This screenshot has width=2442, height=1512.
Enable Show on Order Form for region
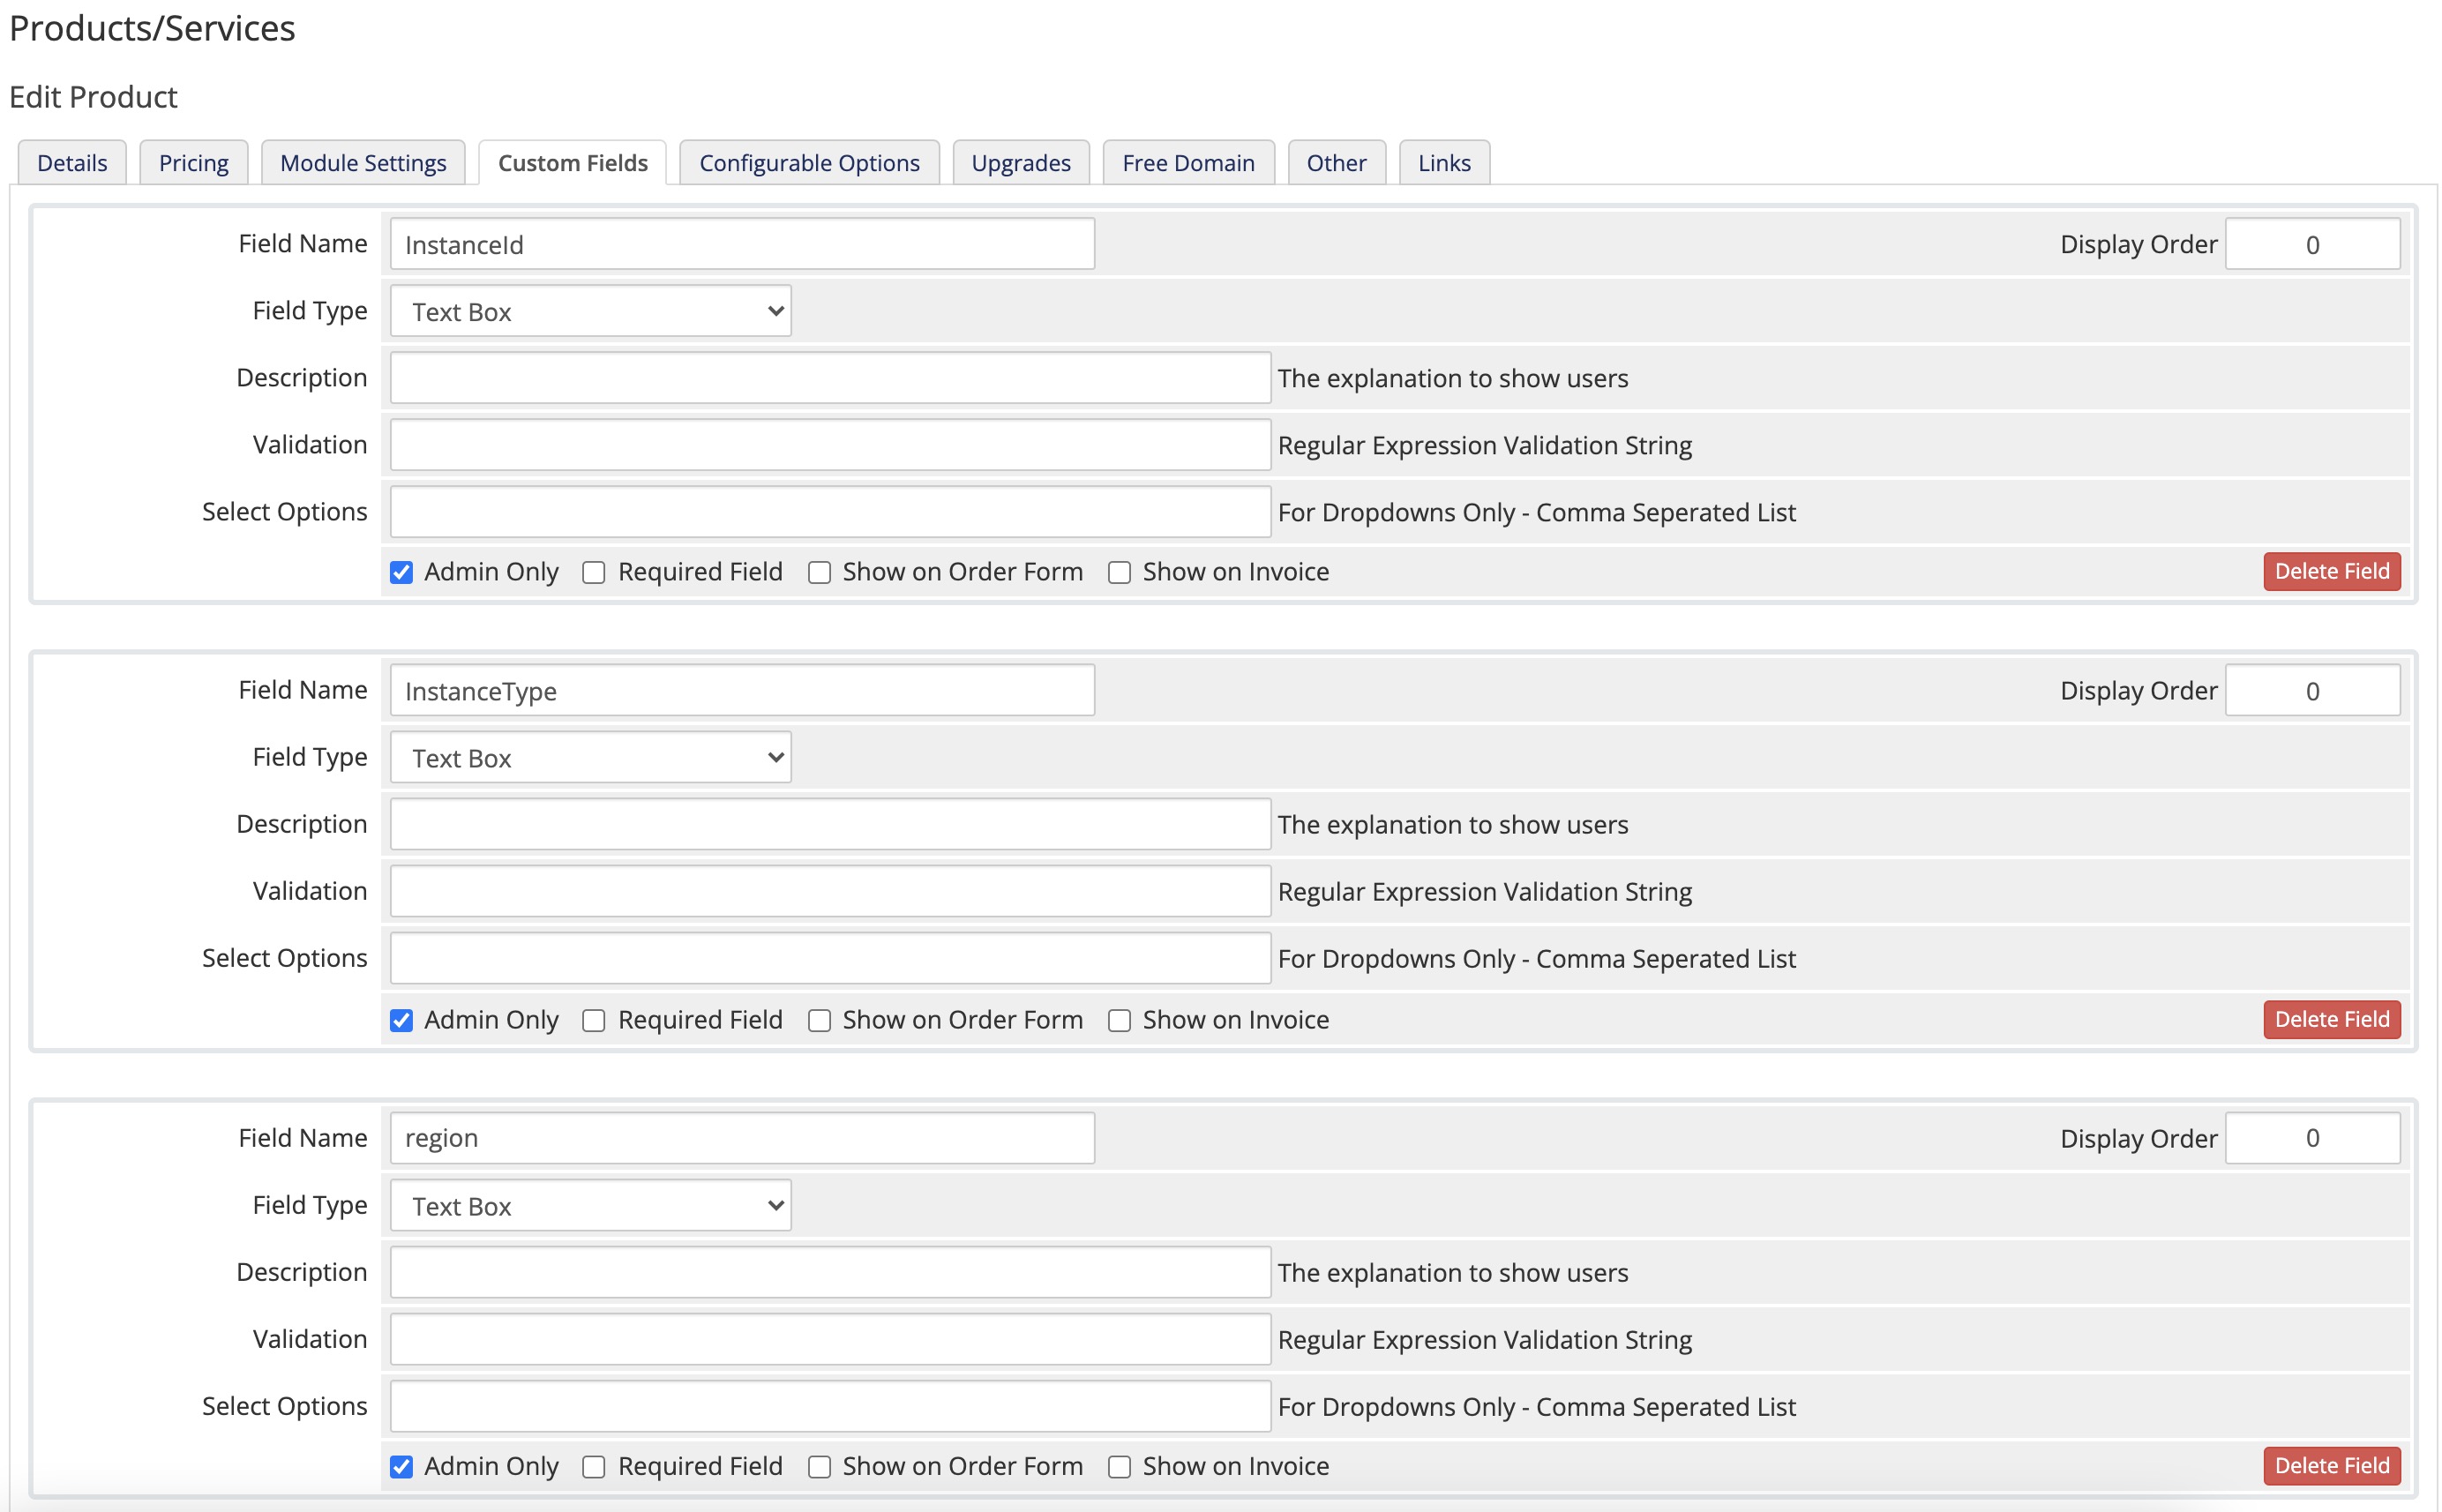[819, 1466]
